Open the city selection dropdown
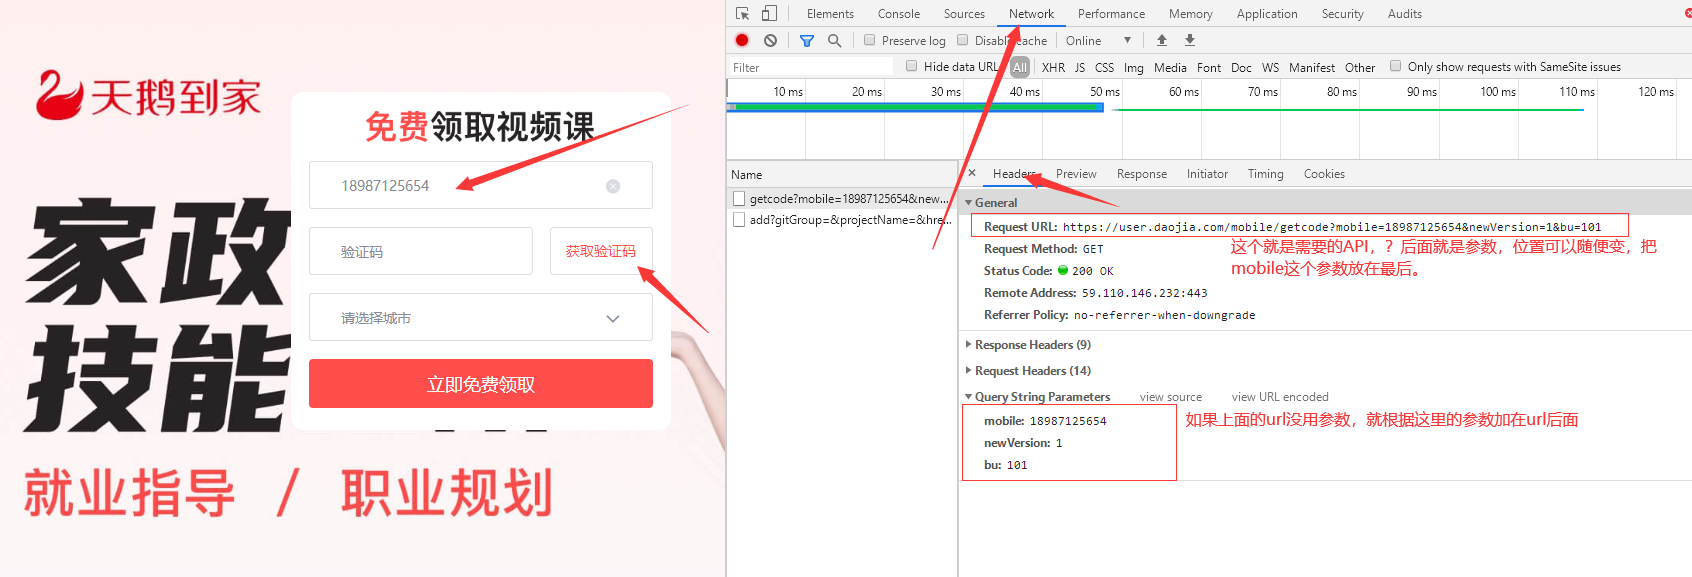 481,317
